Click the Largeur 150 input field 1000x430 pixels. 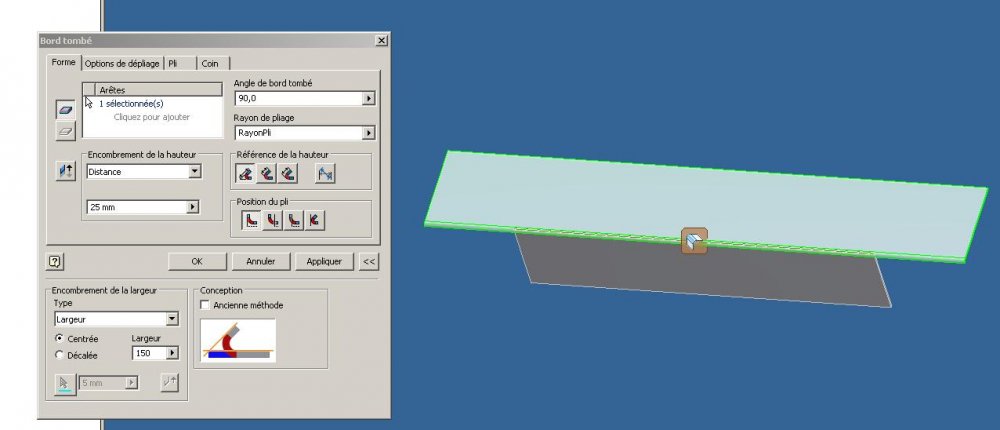point(149,353)
